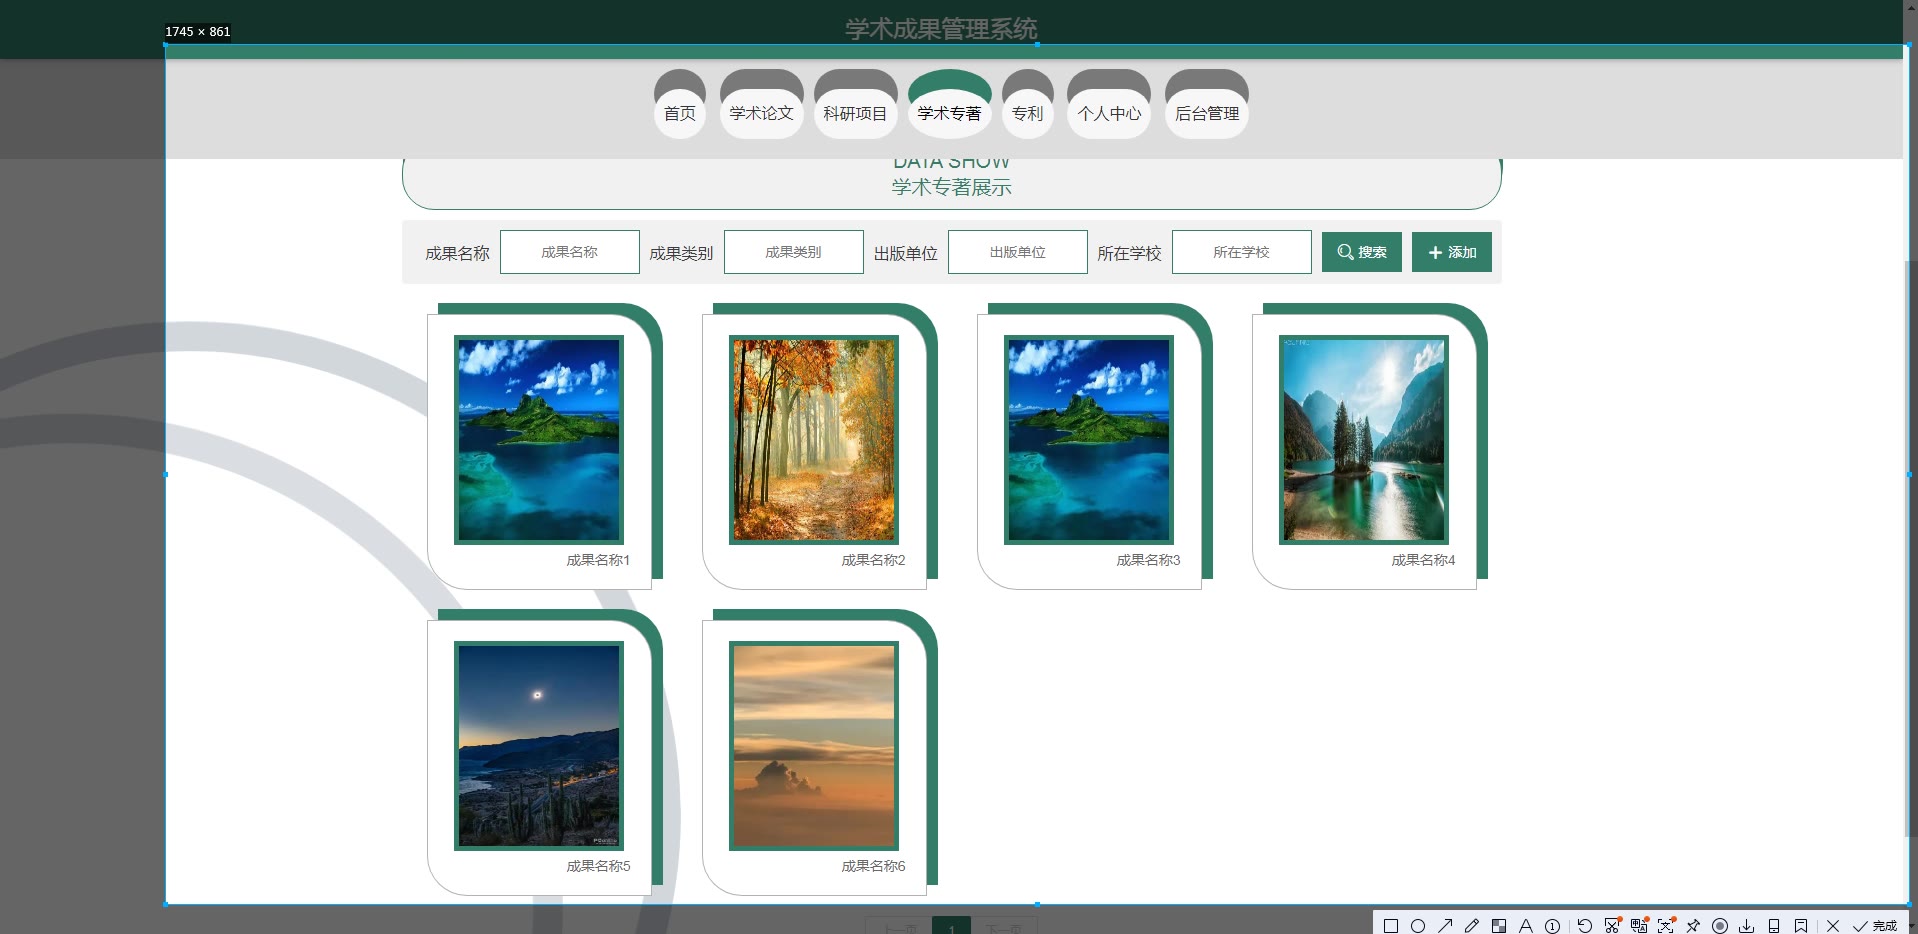Viewport: 1918px width, 934px height.
Task: Click the 添加 add button
Action: tap(1452, 252)
